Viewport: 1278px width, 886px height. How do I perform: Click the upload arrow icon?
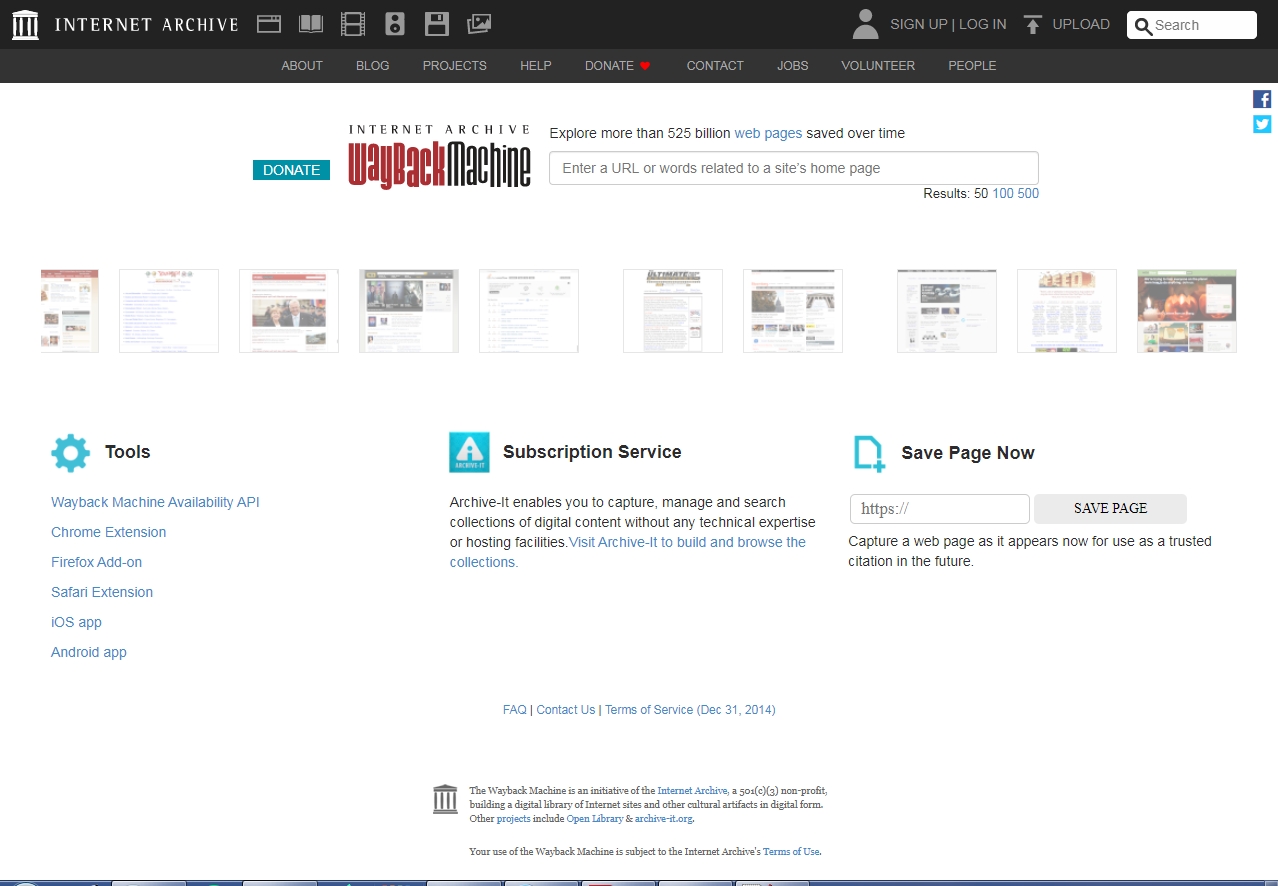pyautogui.click(x=1033, y=25)
